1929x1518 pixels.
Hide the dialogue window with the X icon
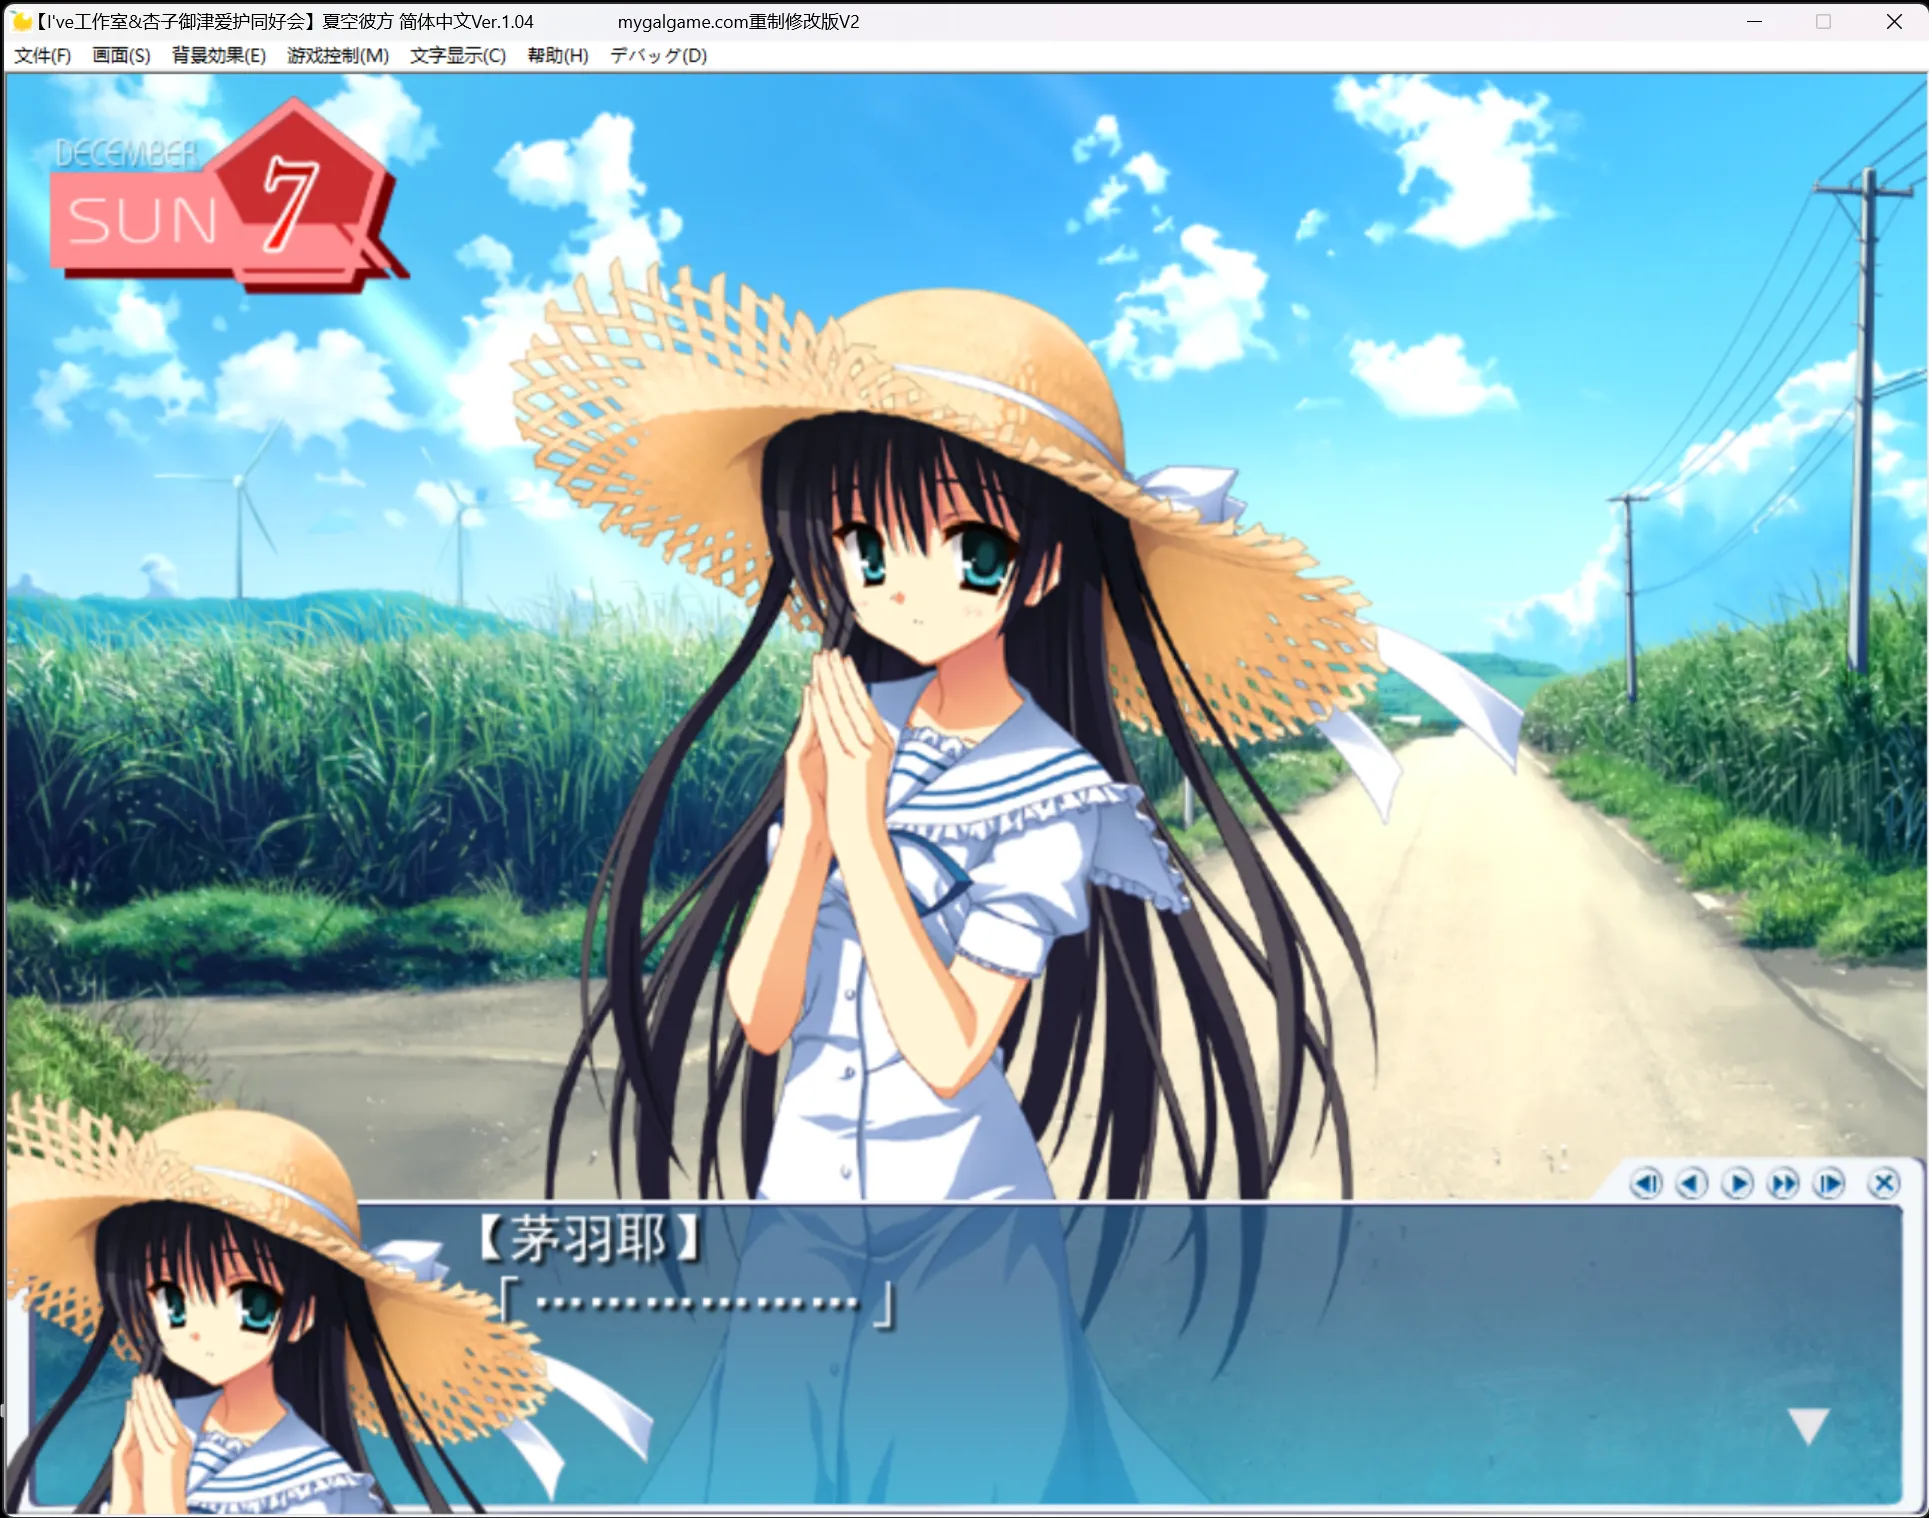[x=1884, y=1182]
